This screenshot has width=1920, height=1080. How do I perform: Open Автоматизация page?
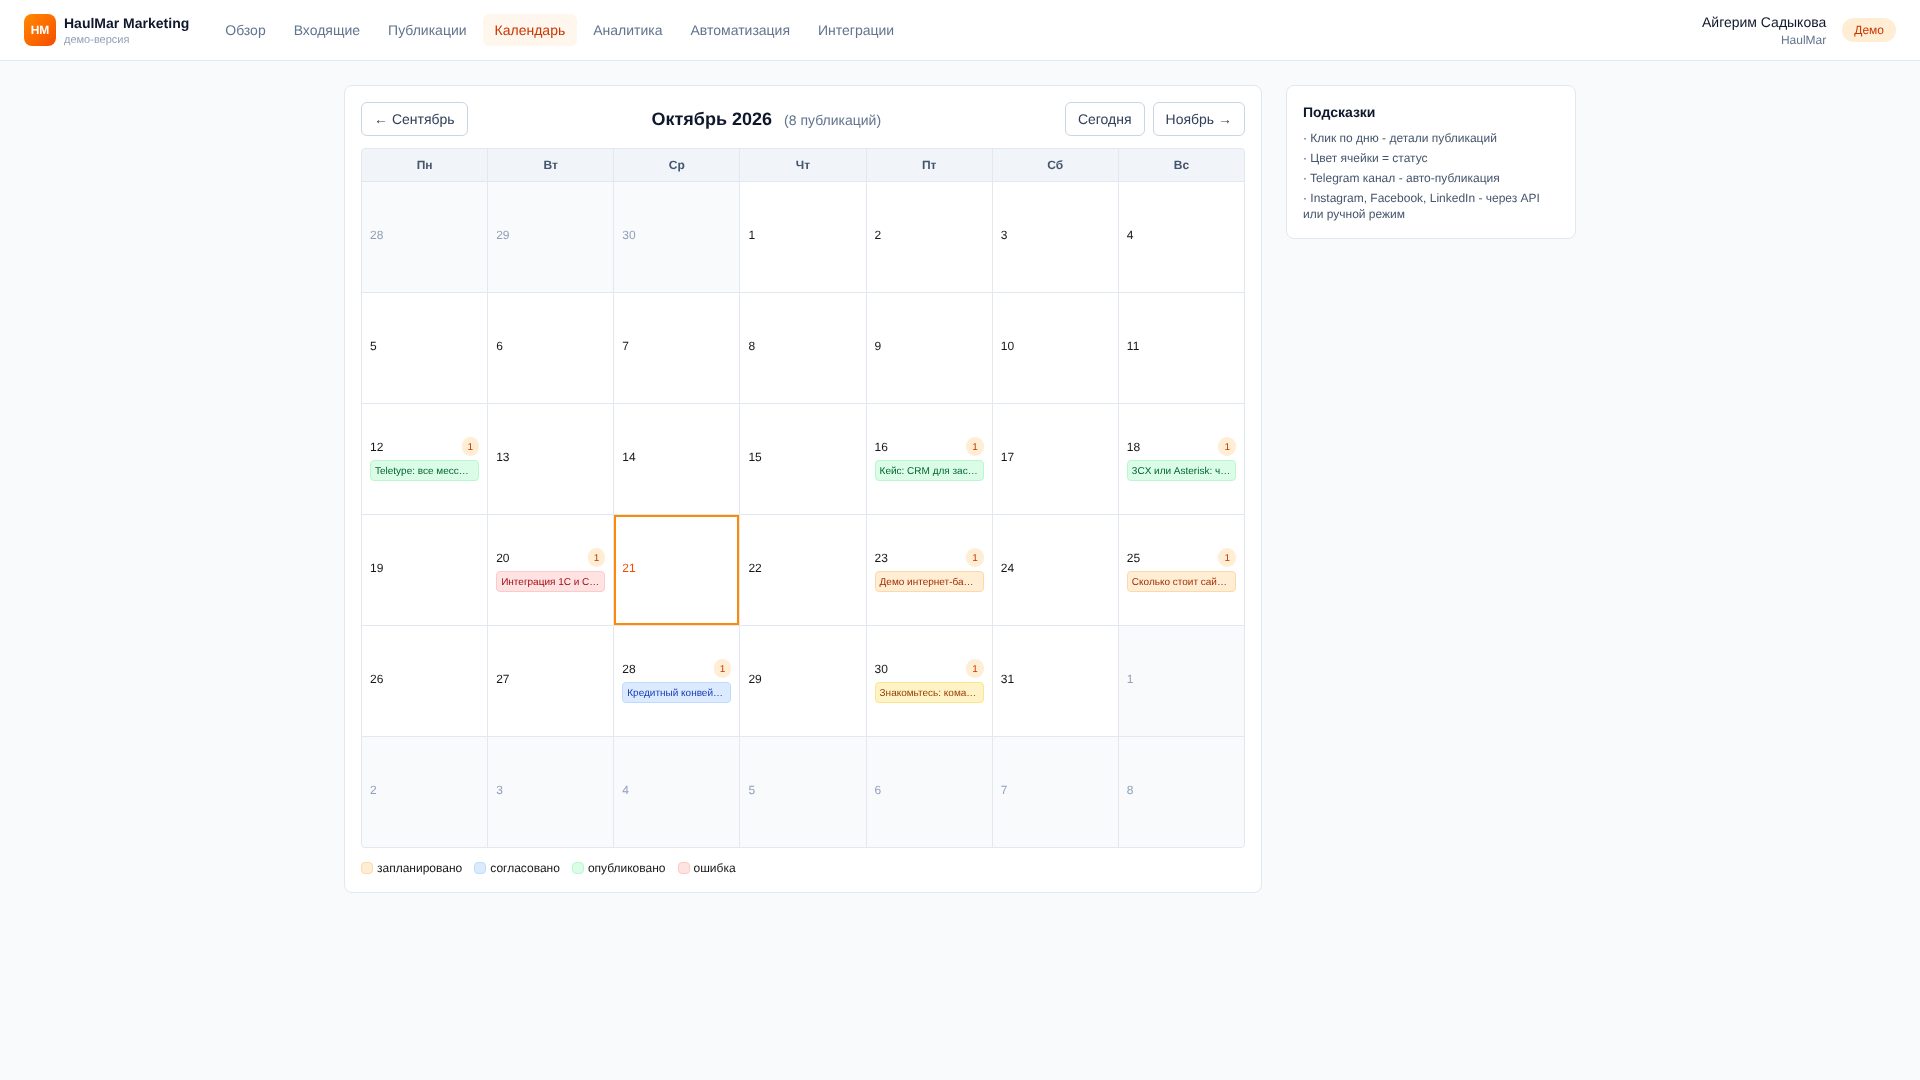[x=740, y=30]
